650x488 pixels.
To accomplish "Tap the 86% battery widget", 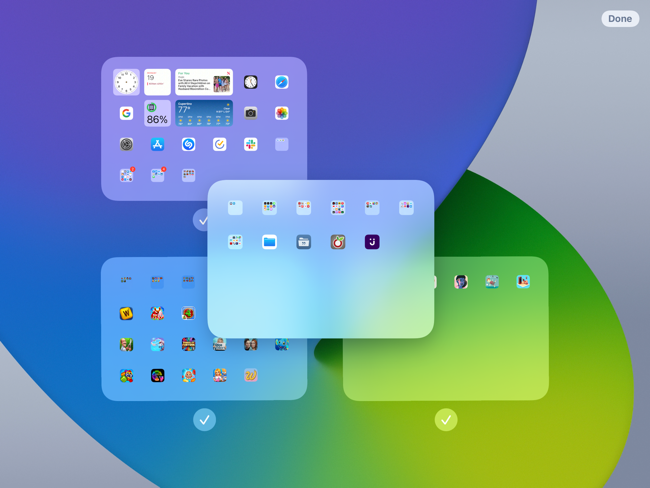I will [157, 113].
